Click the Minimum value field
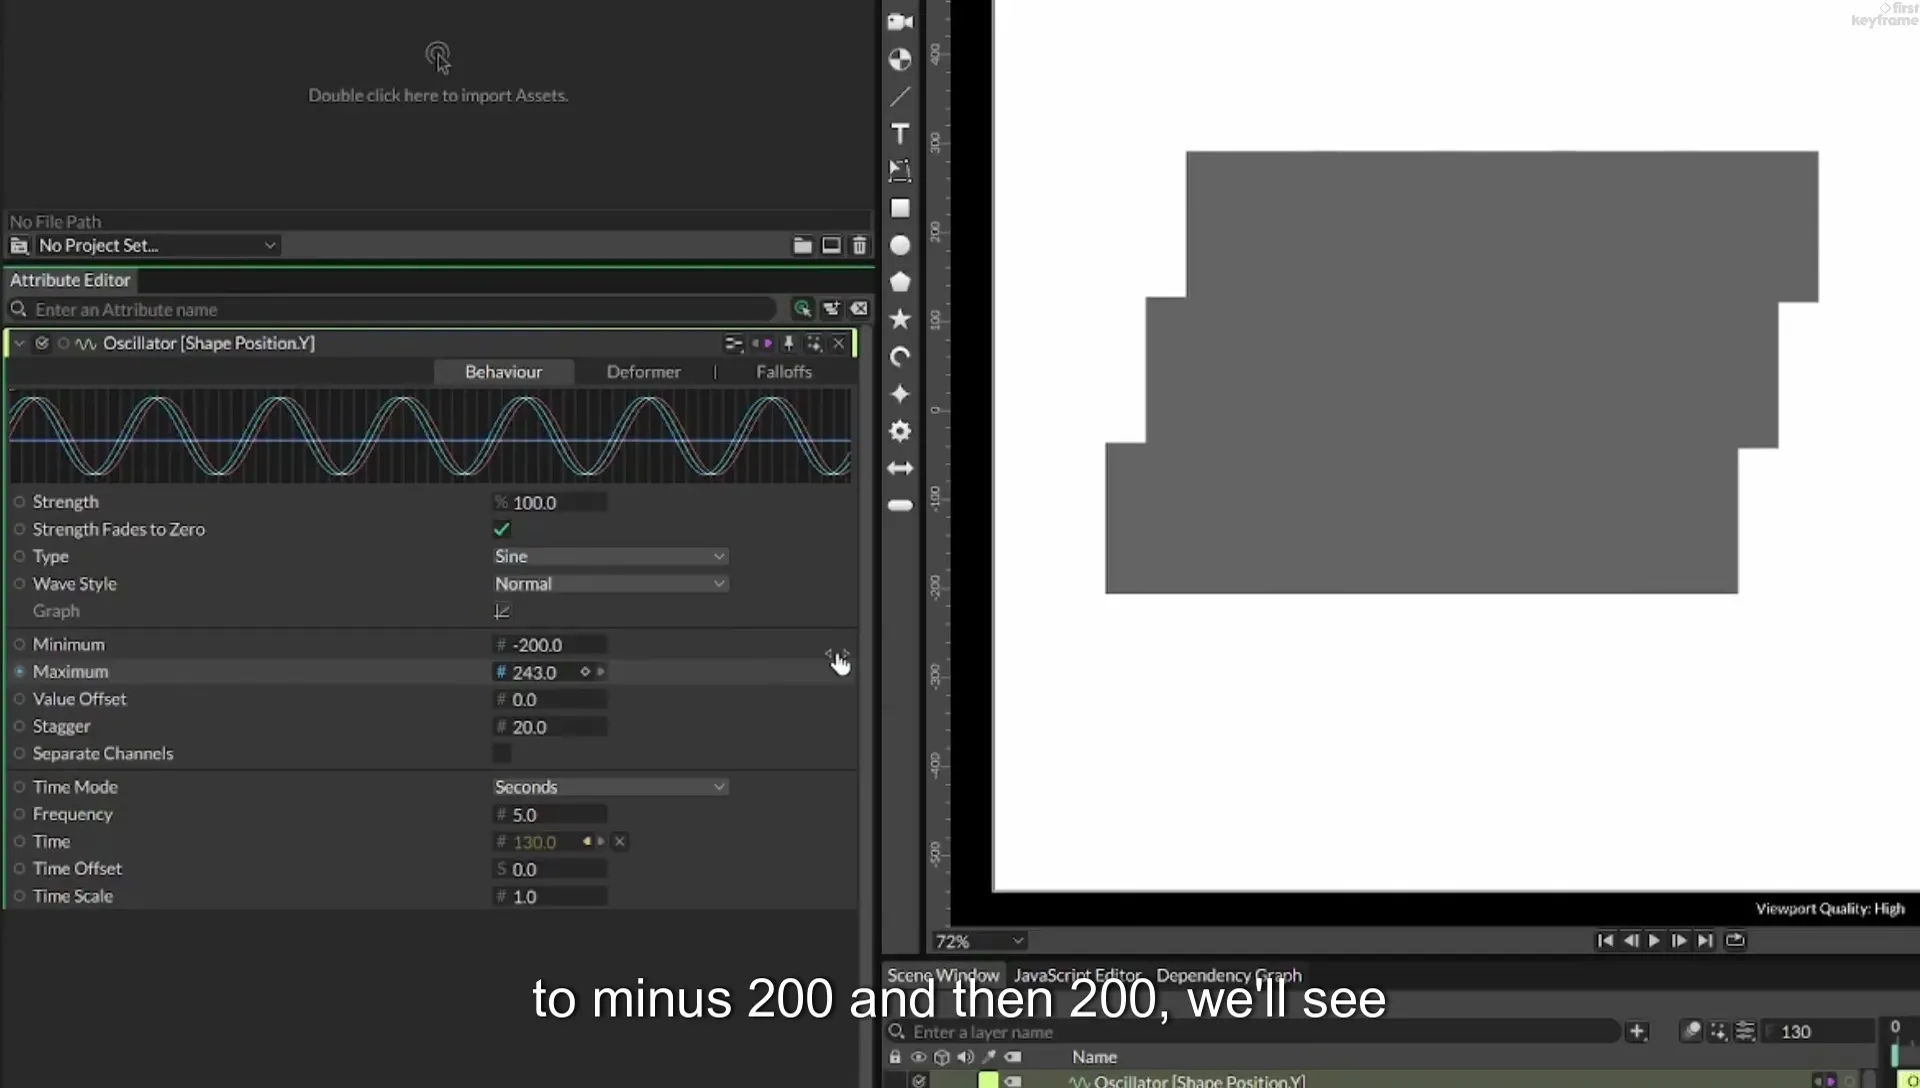1920x1088 pixels. click(551, 645)
